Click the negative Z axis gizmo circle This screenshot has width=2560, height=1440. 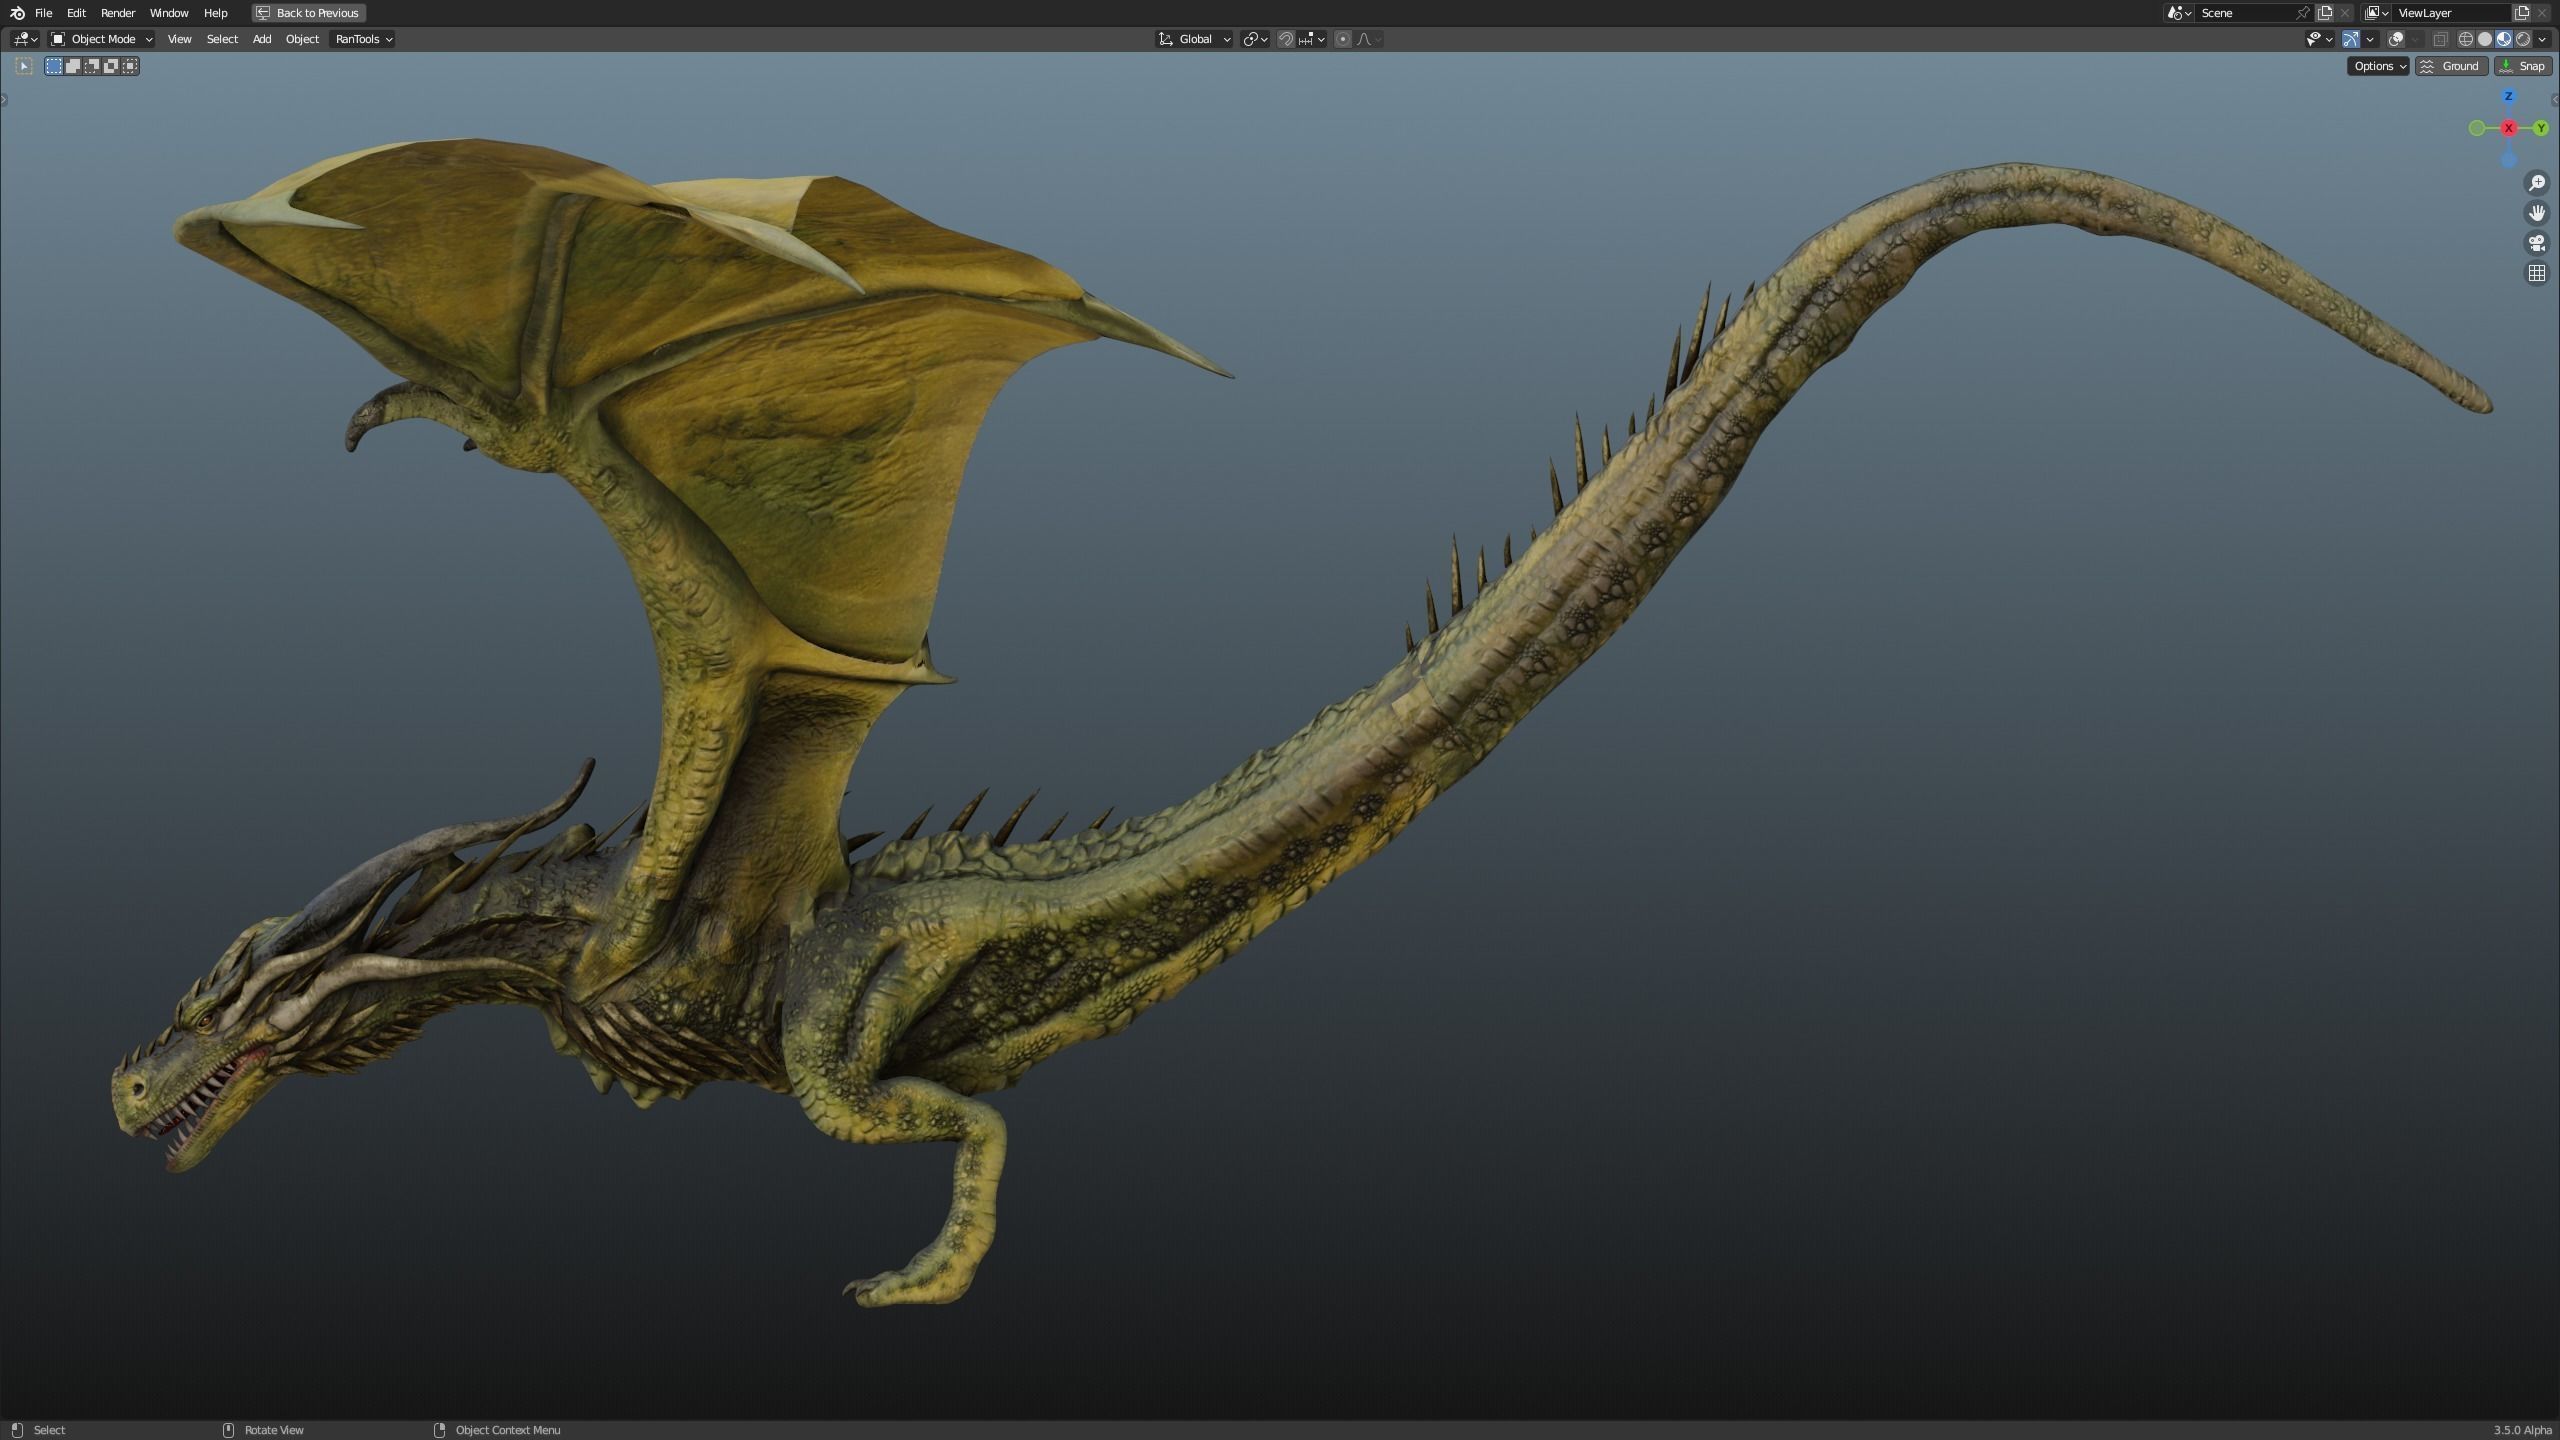click(2508, 160)
